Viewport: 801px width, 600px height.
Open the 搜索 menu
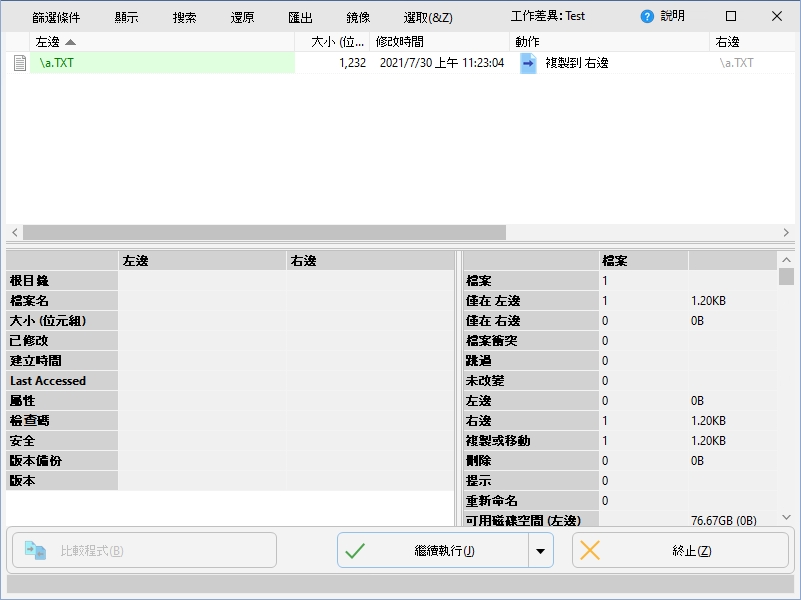(185, 18)
